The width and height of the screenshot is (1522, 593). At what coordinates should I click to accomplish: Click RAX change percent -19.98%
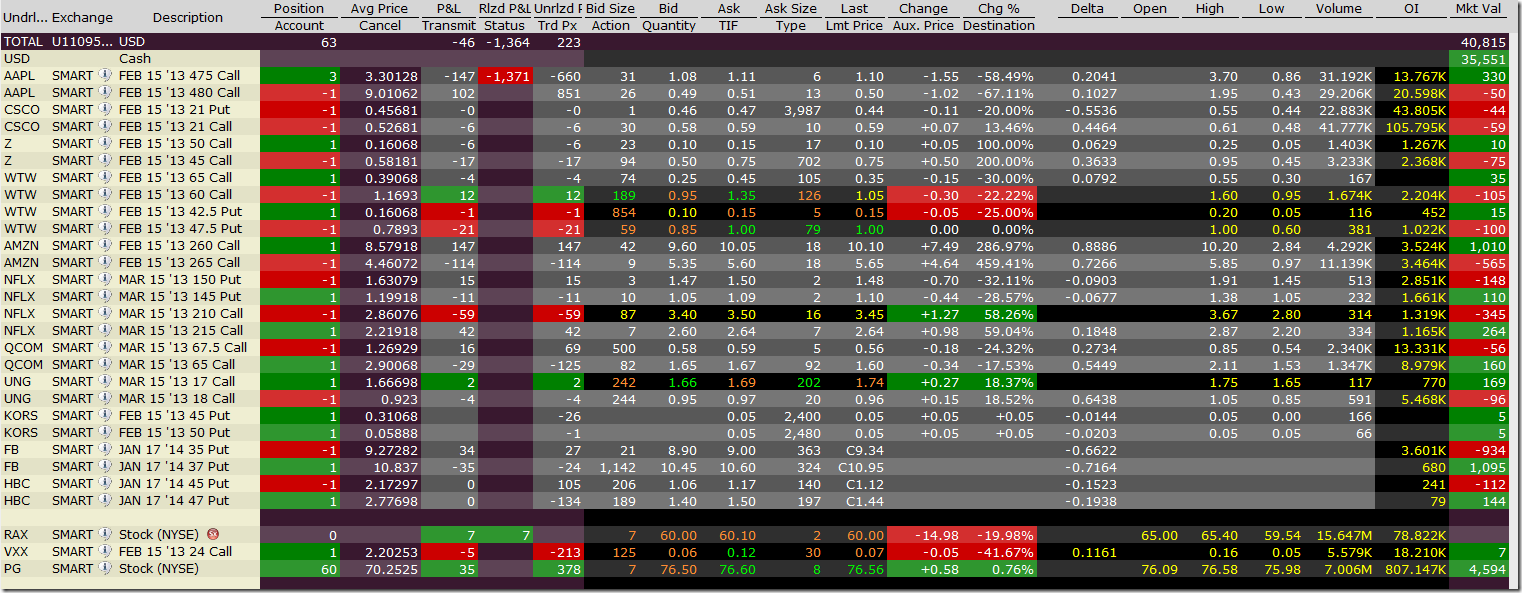point(1005,535)
